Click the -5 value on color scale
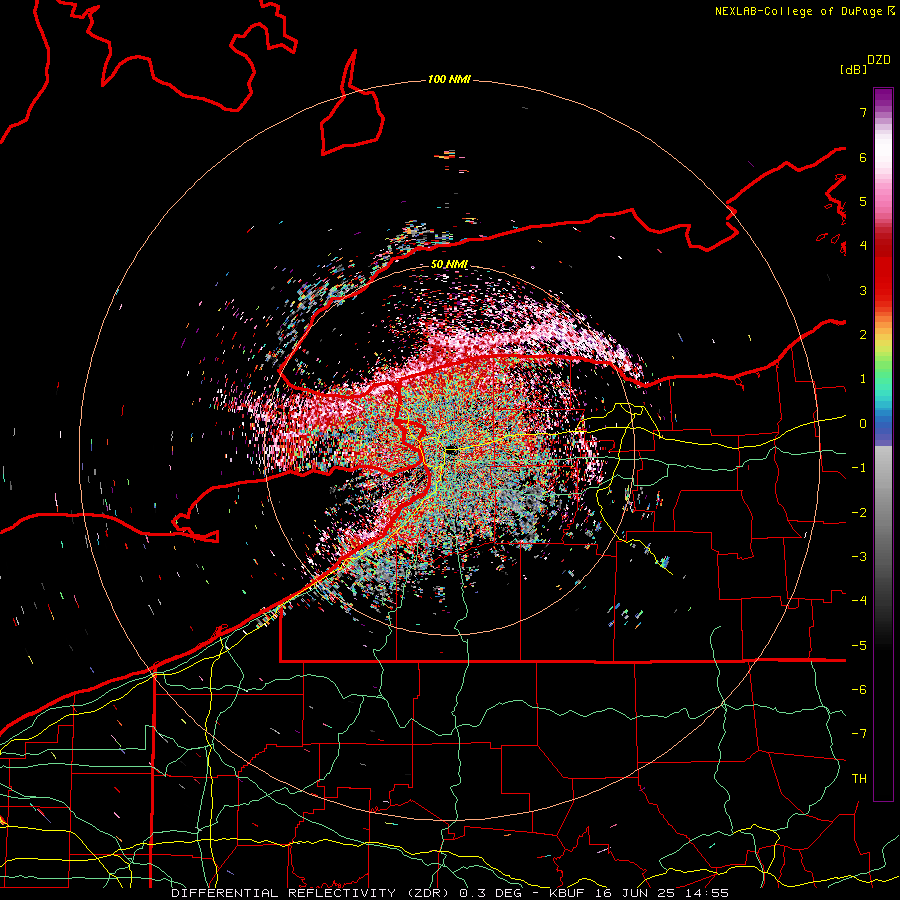The image size is (900, 900). click(859, 646)
